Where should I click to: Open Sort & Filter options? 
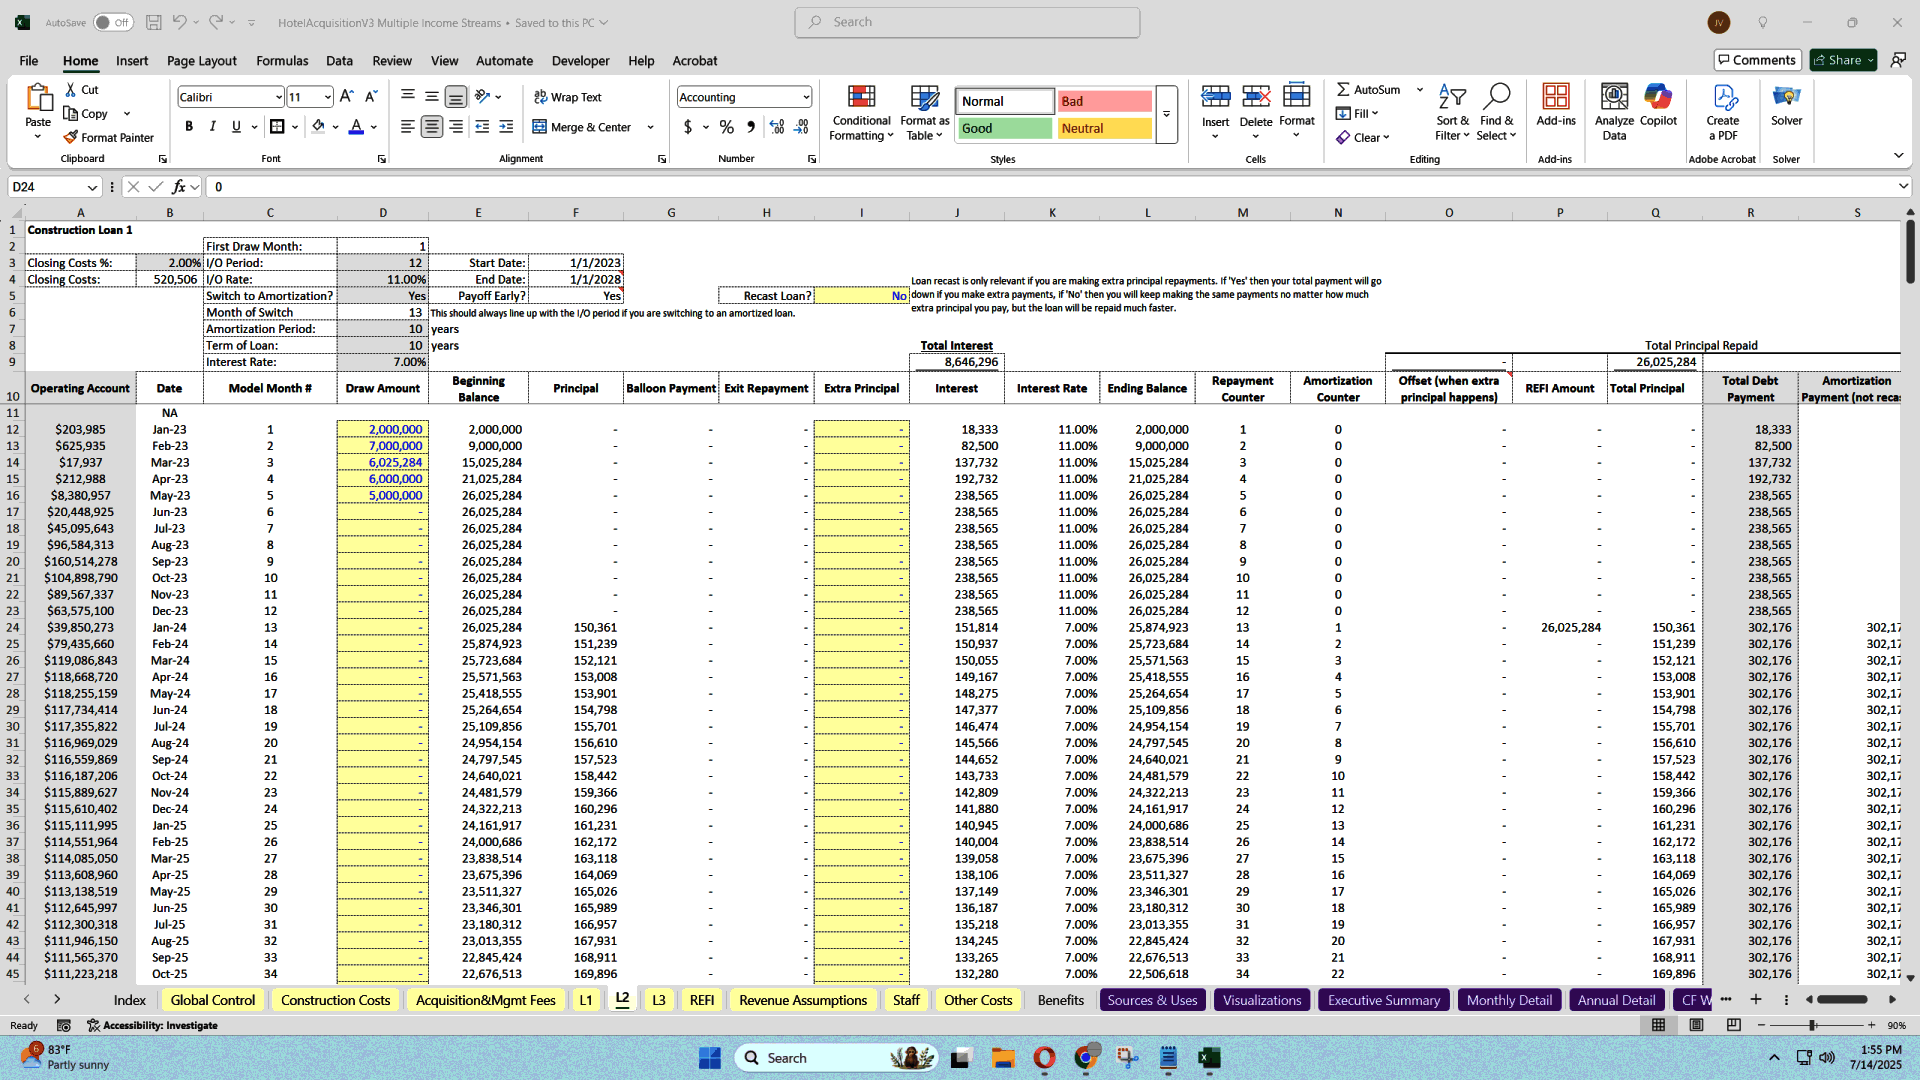(1452, 112)
